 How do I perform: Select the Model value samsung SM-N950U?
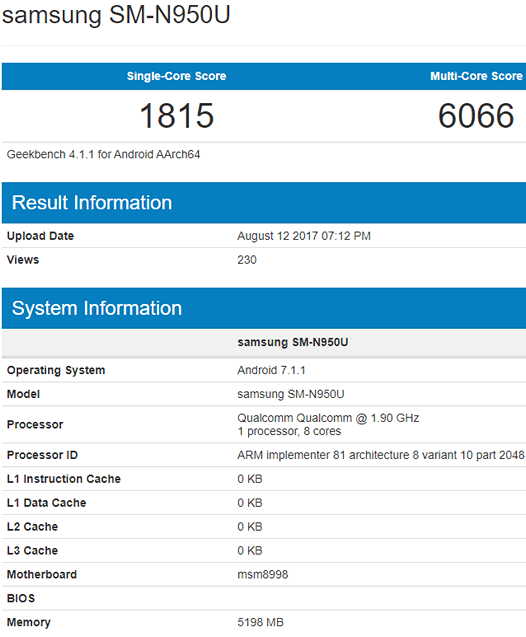(x=291, y=394)
